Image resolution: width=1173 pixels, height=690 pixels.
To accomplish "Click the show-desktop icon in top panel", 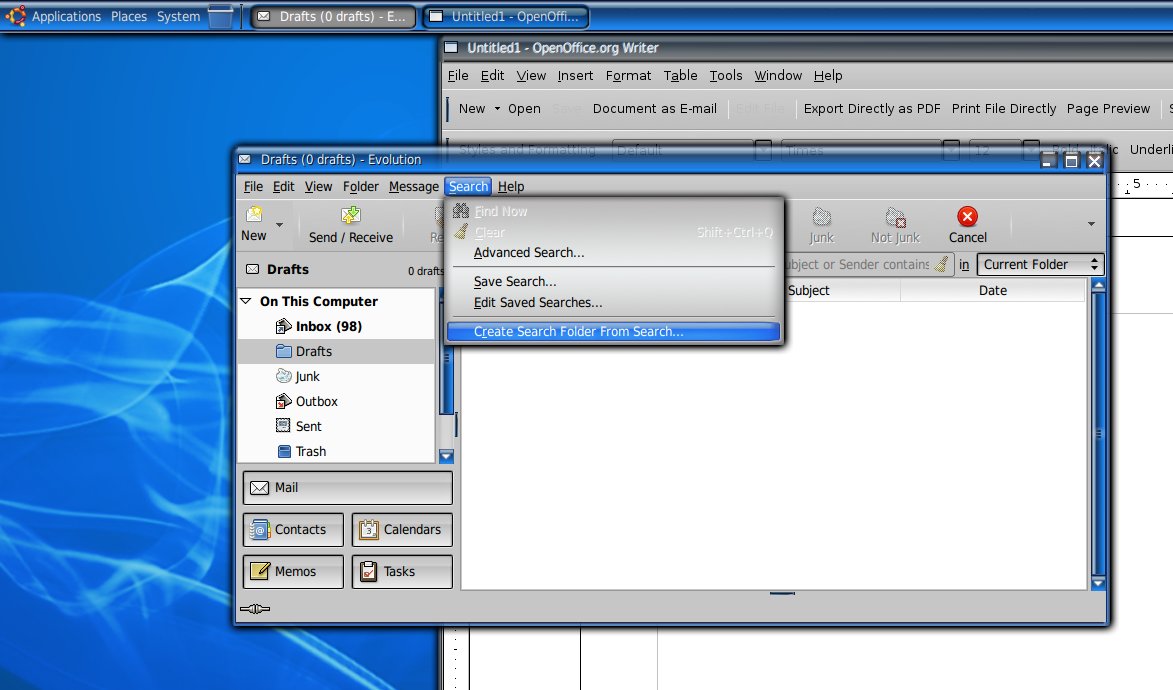I will [x=220, y=16].
